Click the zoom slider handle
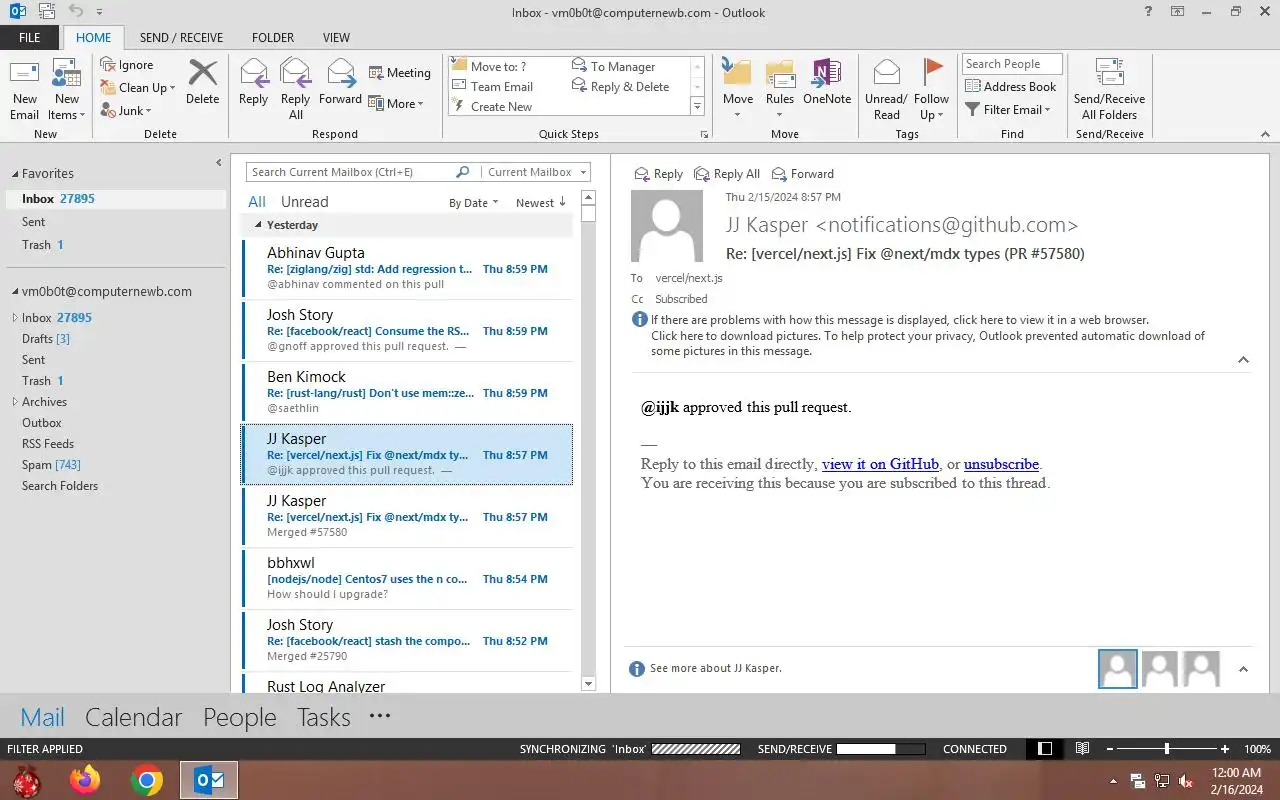Screen dimensions: 1280x800 pos(1166,748)
